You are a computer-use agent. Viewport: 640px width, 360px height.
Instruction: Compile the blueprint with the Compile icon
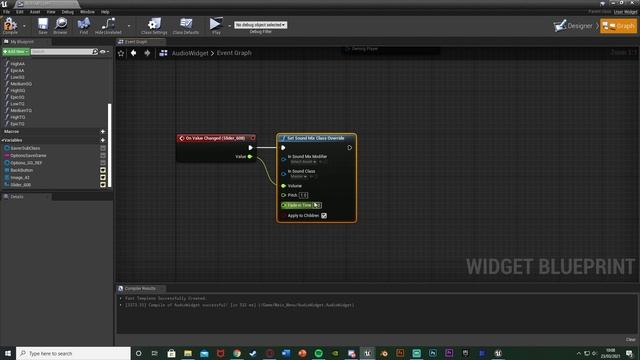click(10, 25)
